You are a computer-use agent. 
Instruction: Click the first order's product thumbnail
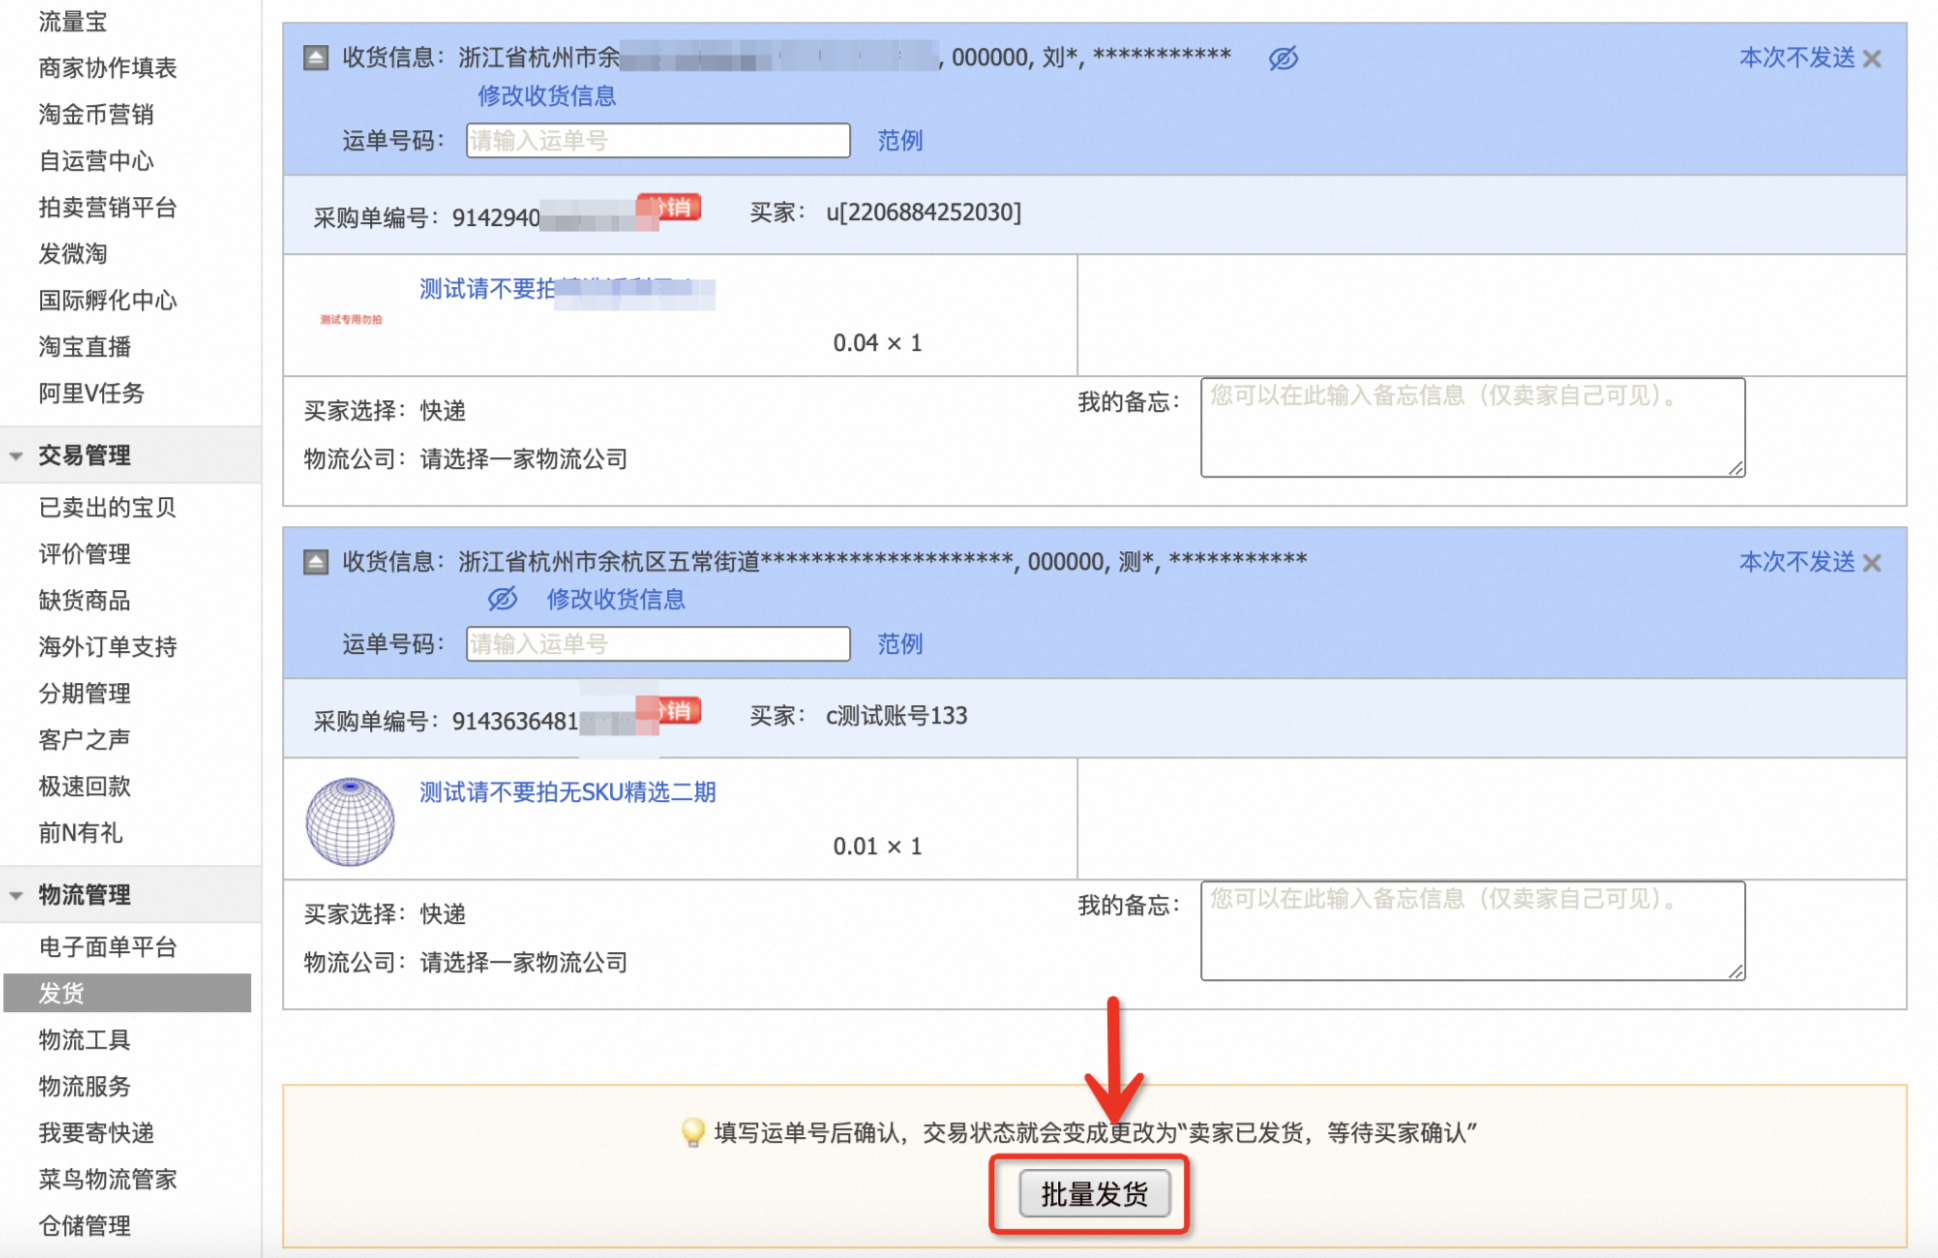(x=351, y=319)
